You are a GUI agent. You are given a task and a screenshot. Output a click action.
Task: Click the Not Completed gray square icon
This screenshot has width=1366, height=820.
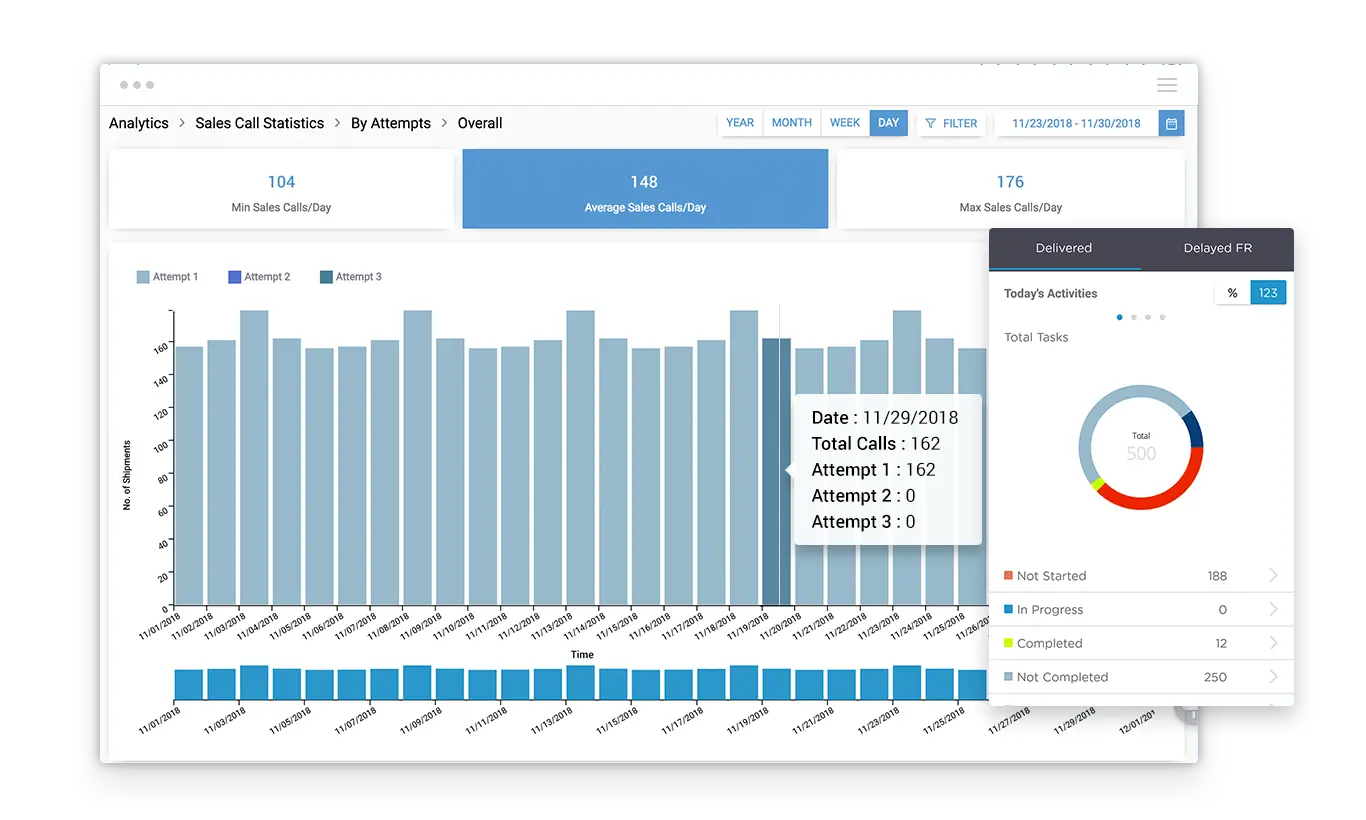[x=1008, y=677]
